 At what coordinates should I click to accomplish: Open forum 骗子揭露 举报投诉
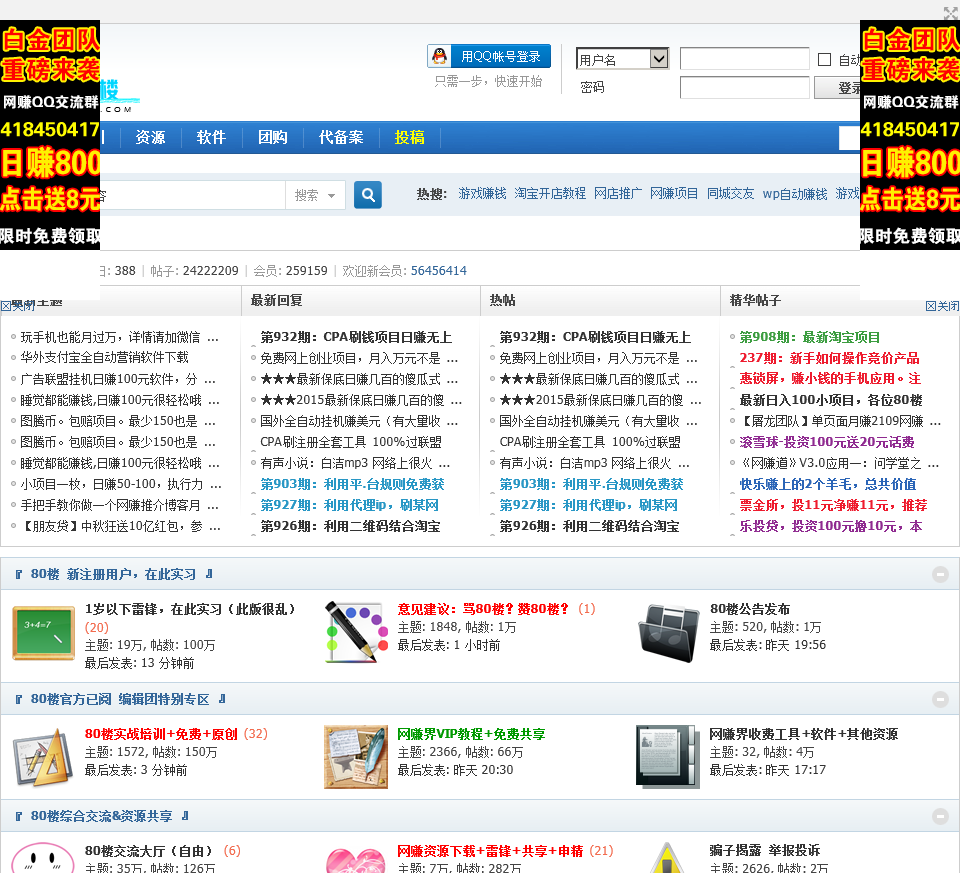765,850
